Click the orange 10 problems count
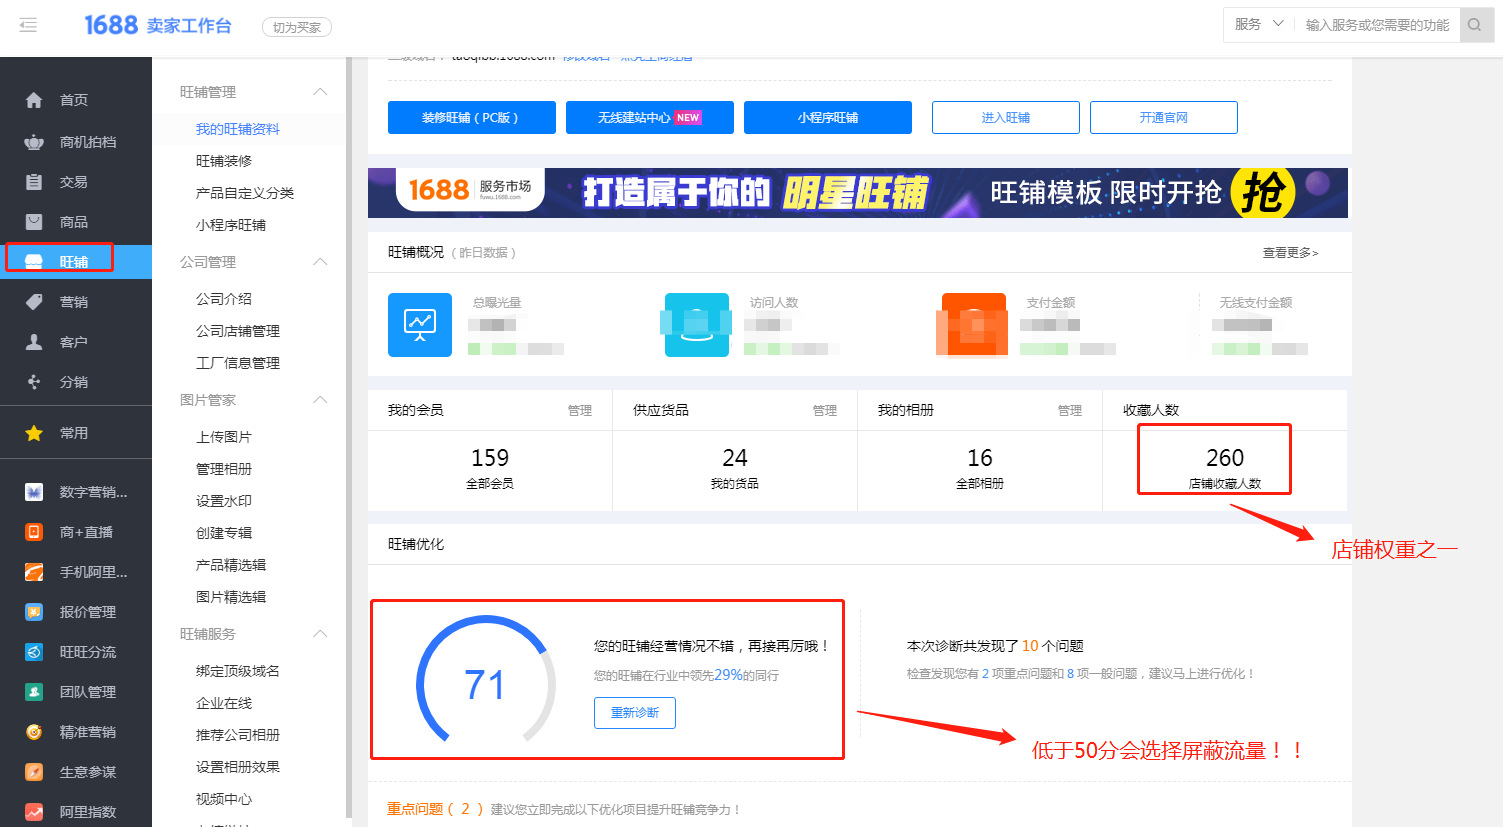The image size is (1503, 827). (x=1030, y=646)
